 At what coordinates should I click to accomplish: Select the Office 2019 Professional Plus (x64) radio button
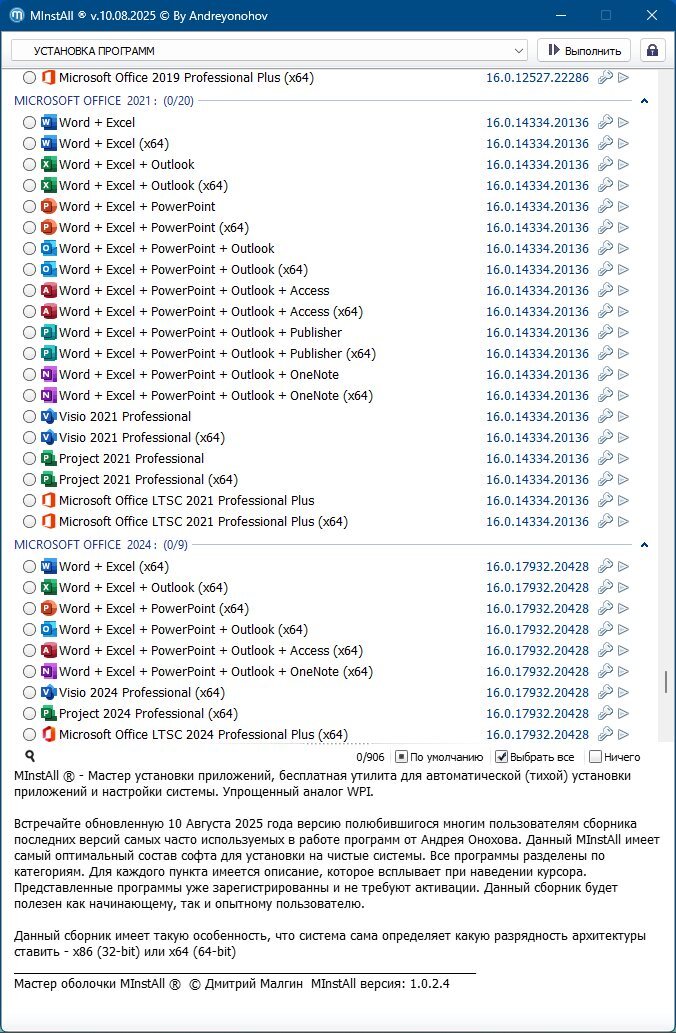click(x=29, y=78)
